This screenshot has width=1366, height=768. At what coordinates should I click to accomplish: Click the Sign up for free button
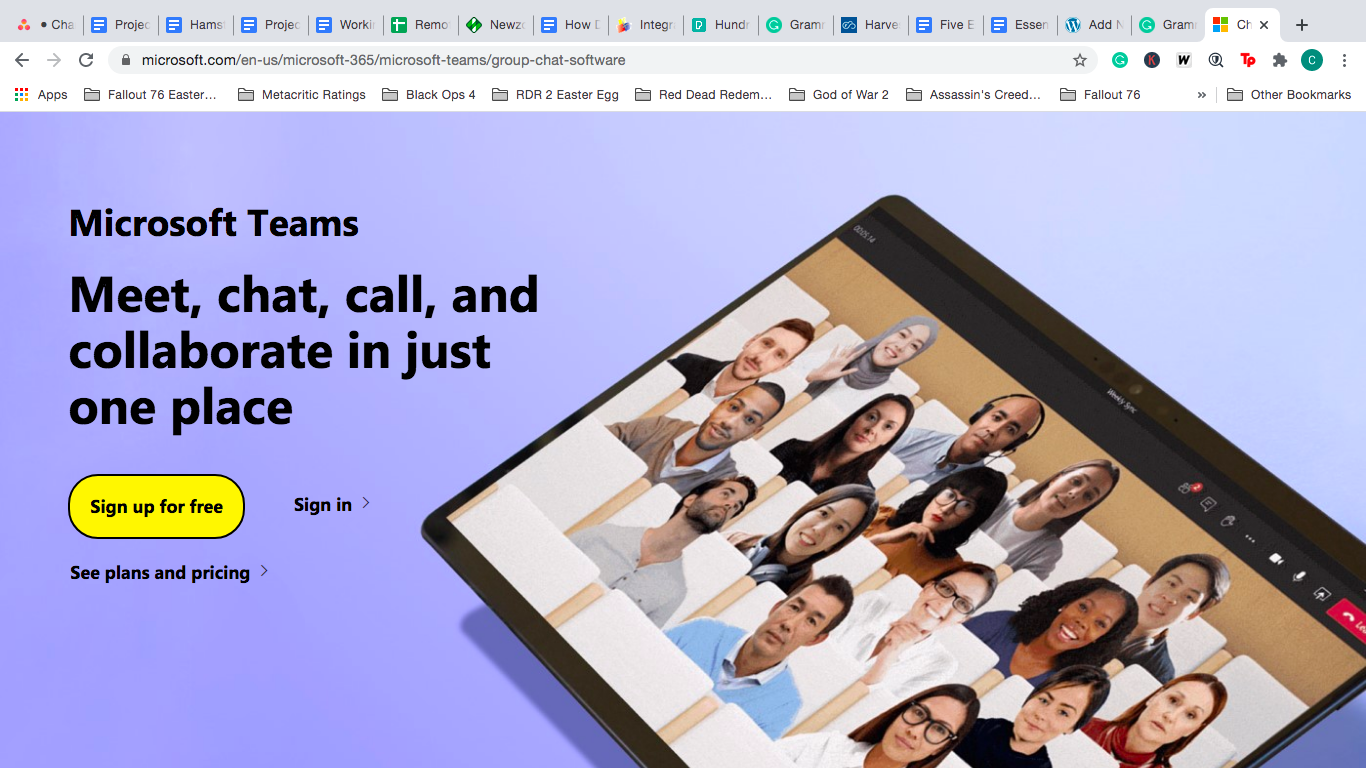(x=156, y=506)
